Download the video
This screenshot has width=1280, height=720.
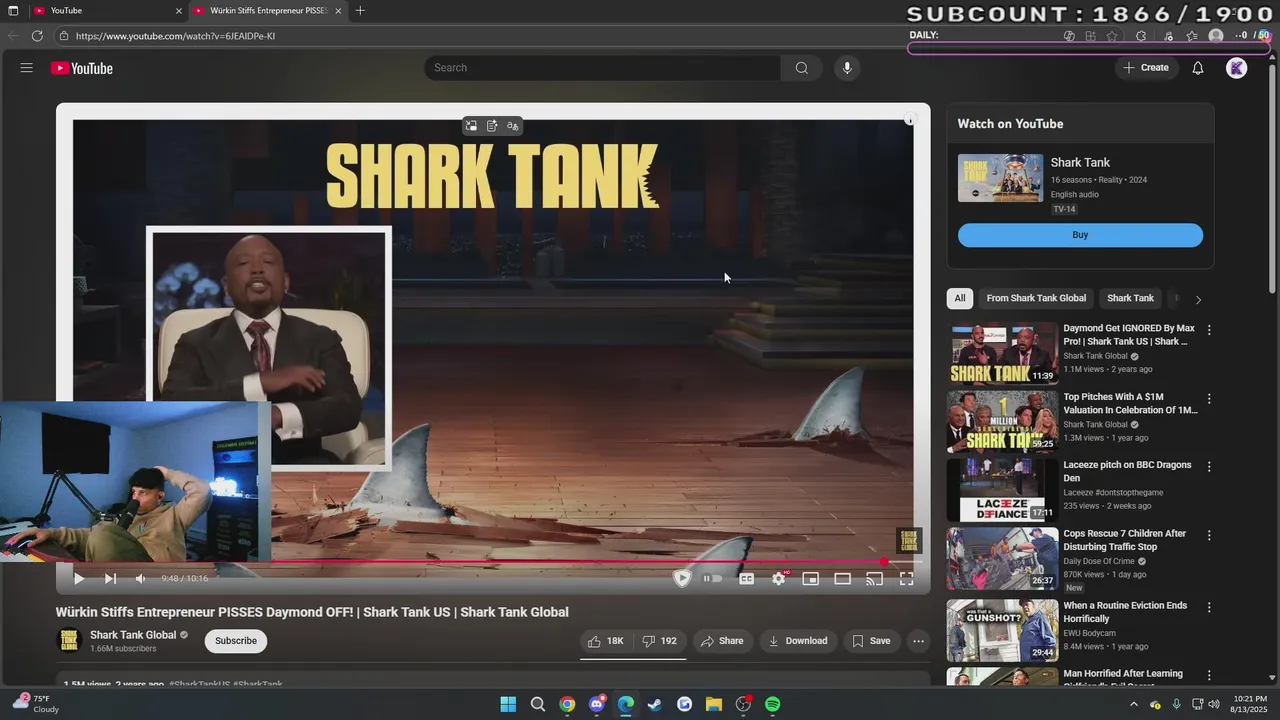coord(797,641)
